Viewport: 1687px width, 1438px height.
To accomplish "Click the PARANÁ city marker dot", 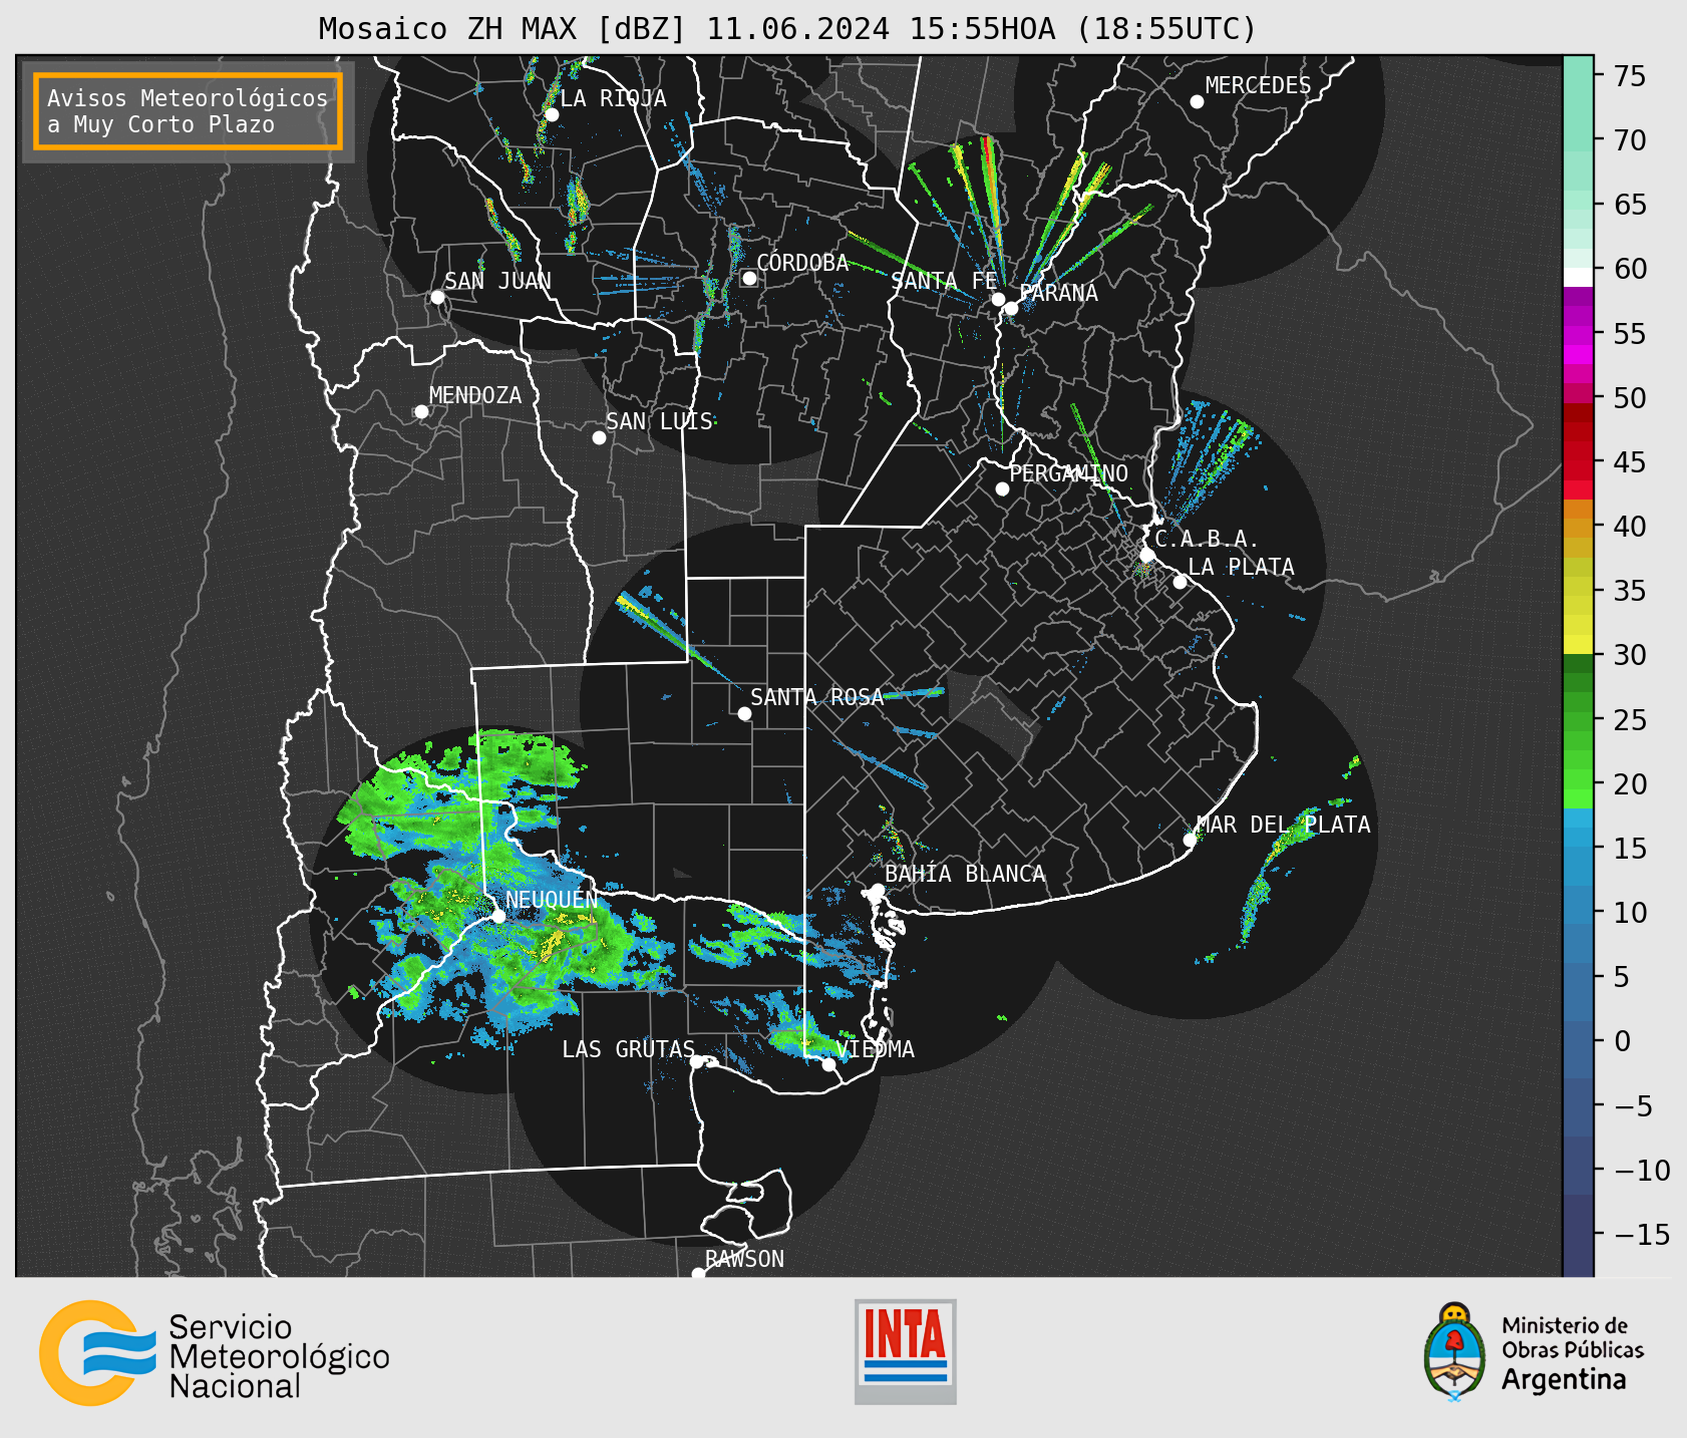I will click(1011, 308).
